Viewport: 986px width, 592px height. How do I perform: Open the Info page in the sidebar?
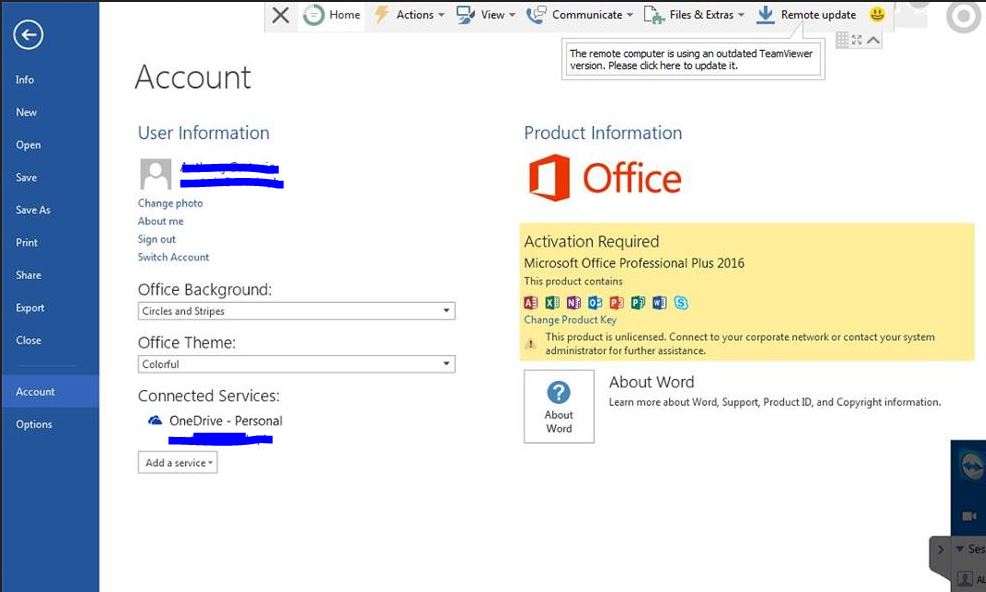coord(25,79)
